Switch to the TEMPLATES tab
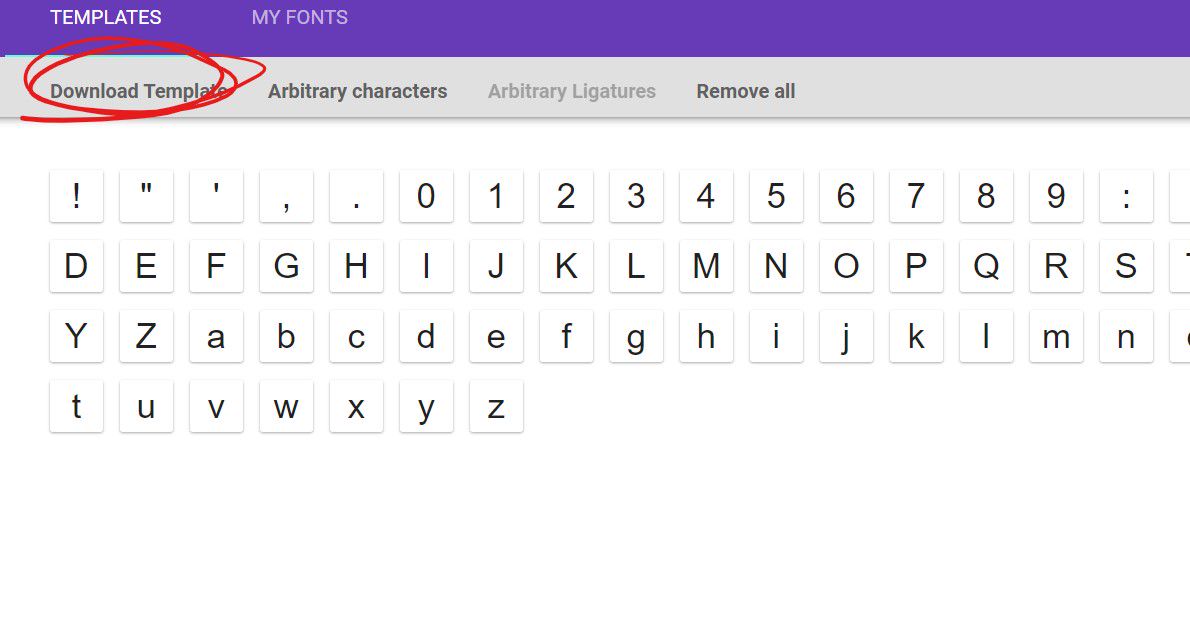The height and width of the screenshot is (636, 1190). pyautogui.click(x=105, y=17)
